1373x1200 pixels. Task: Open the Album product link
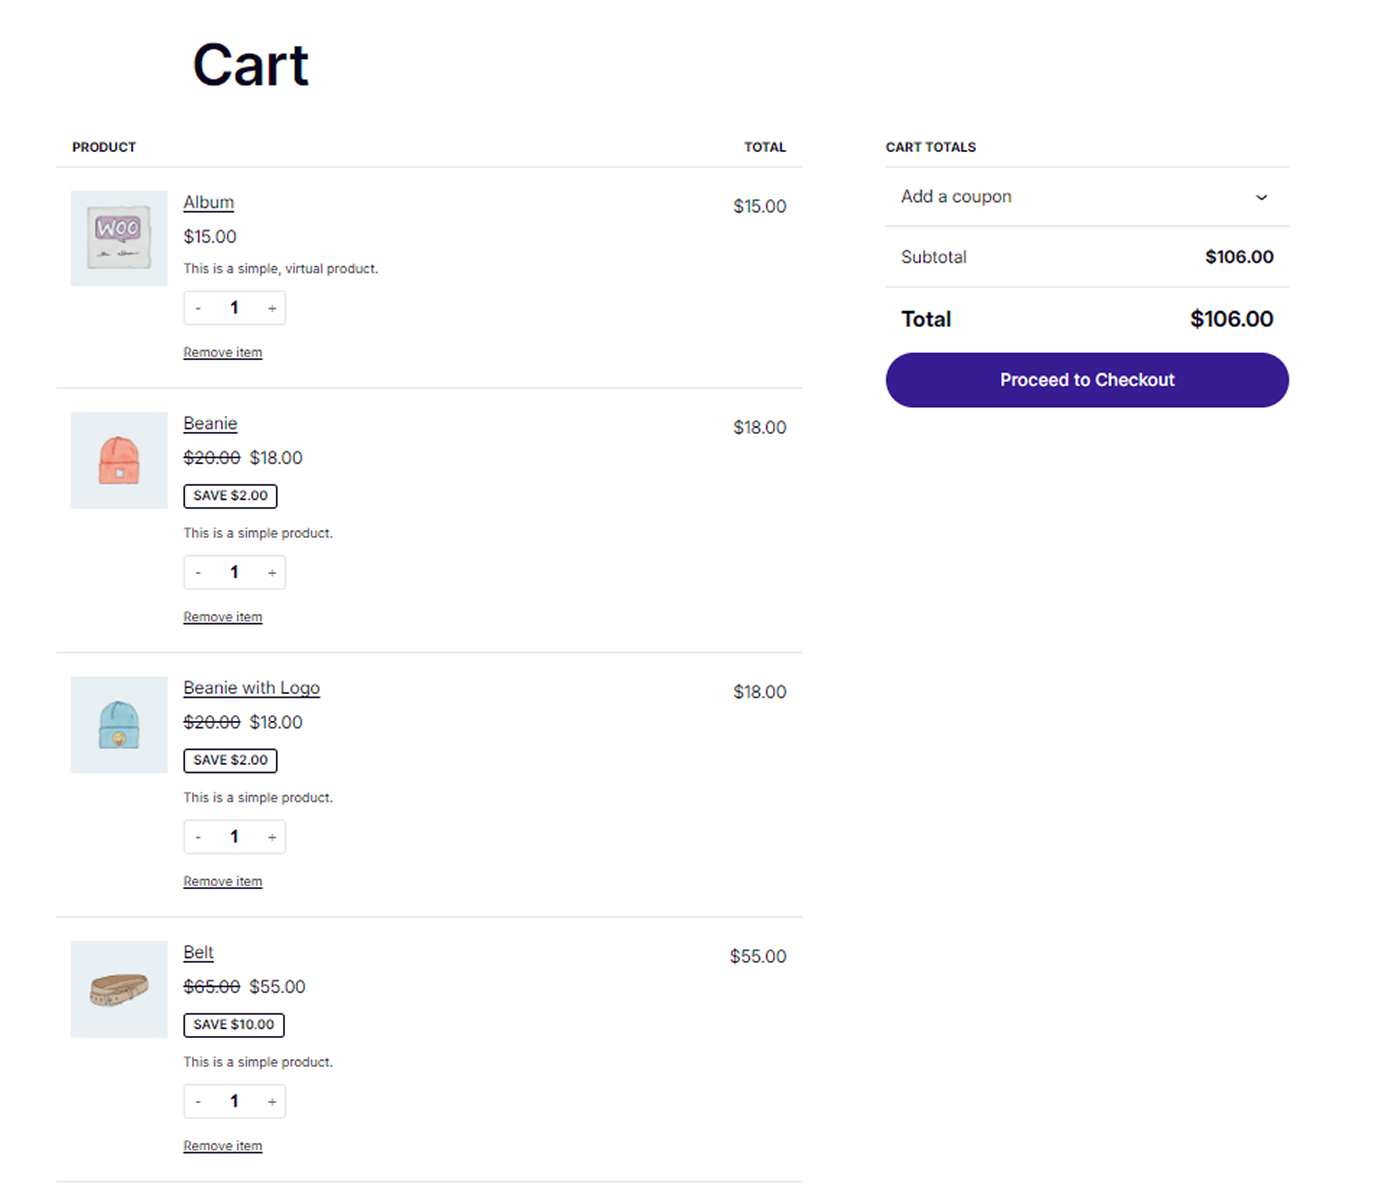(x=208, y=202)
